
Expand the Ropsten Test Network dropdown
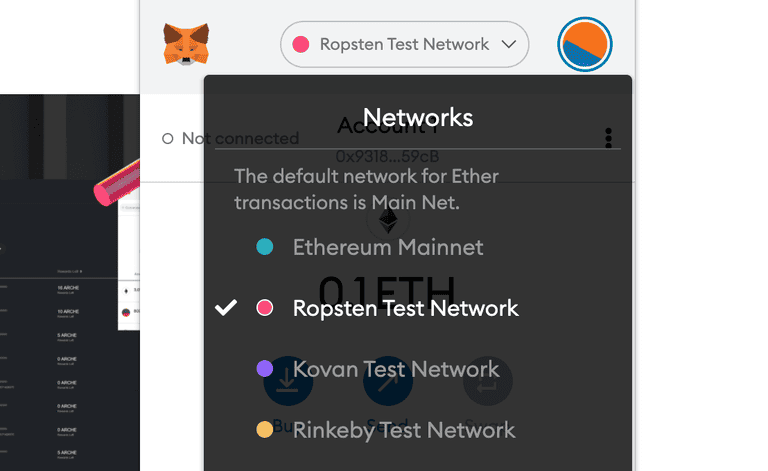(404, 44)
